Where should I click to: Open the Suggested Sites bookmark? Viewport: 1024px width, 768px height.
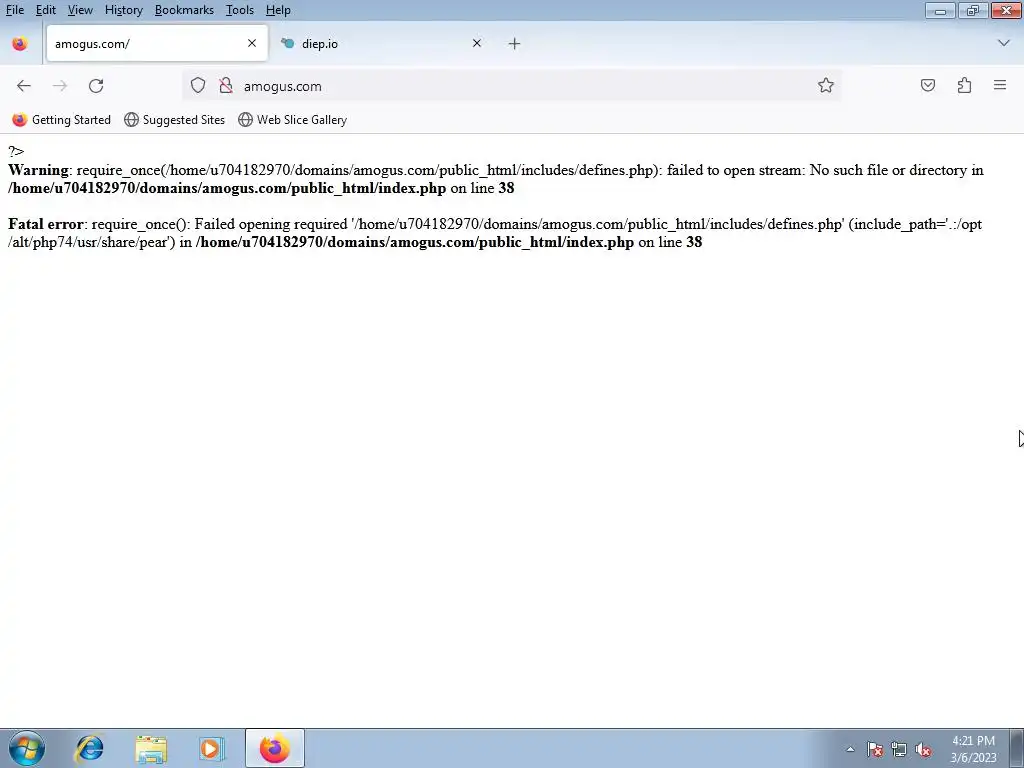[x=174, y=120]
